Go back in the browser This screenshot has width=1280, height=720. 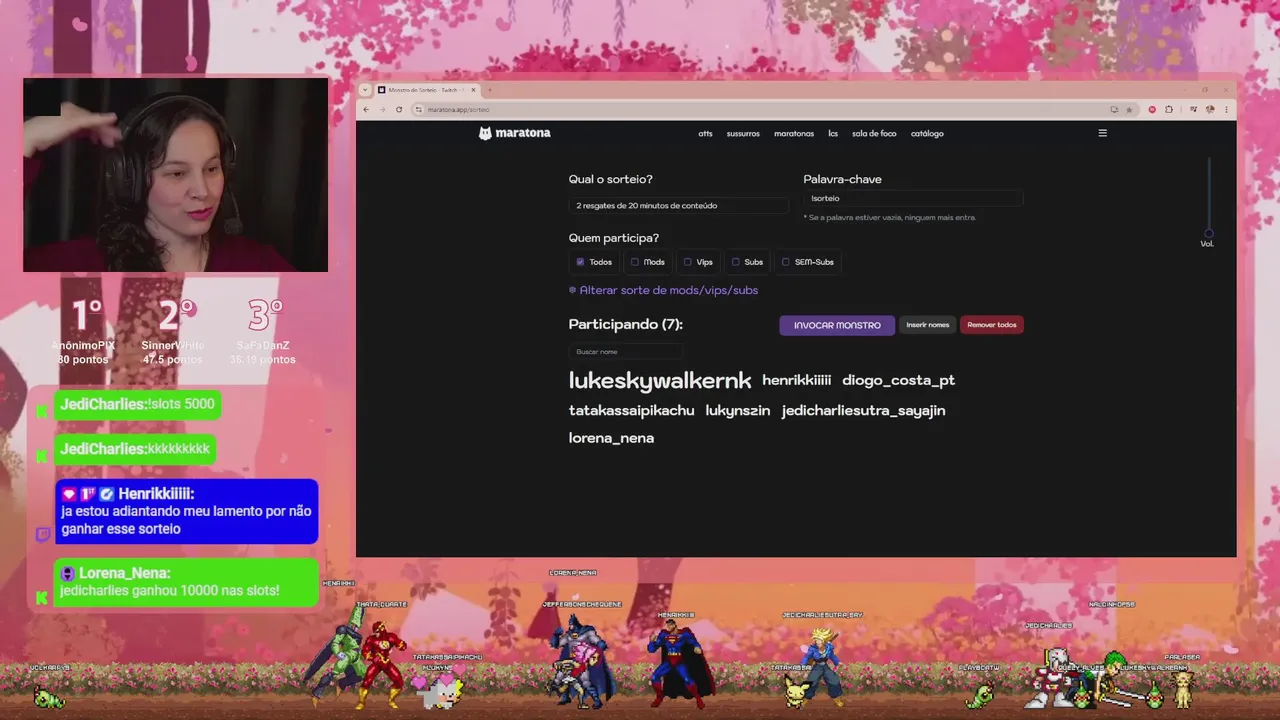[366, 109]
